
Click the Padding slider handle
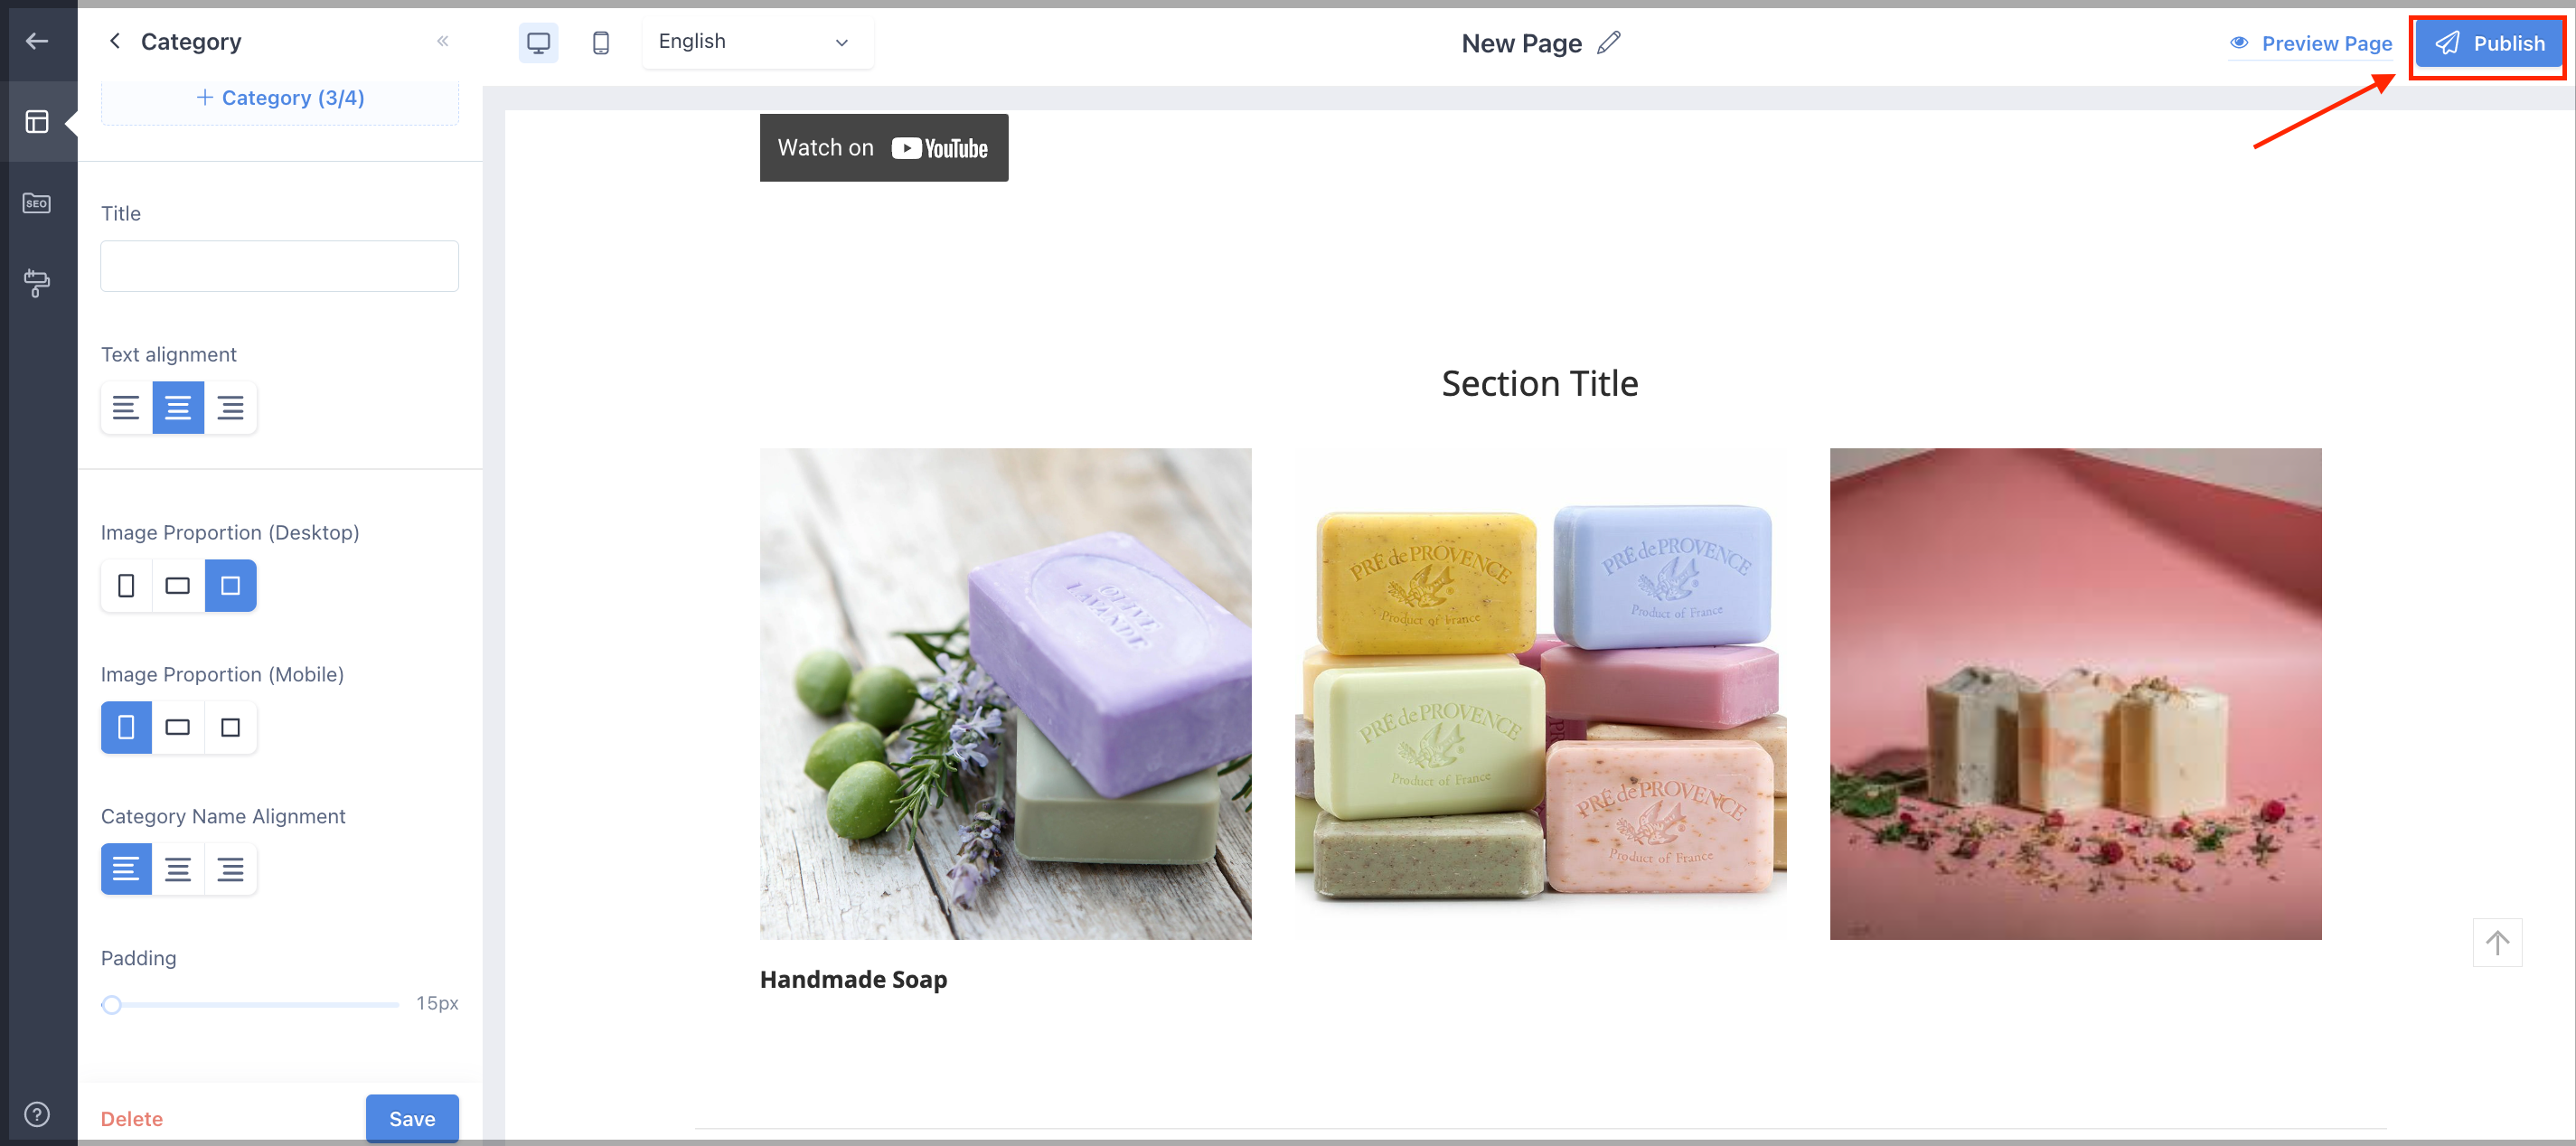(x=112, y=1004)
